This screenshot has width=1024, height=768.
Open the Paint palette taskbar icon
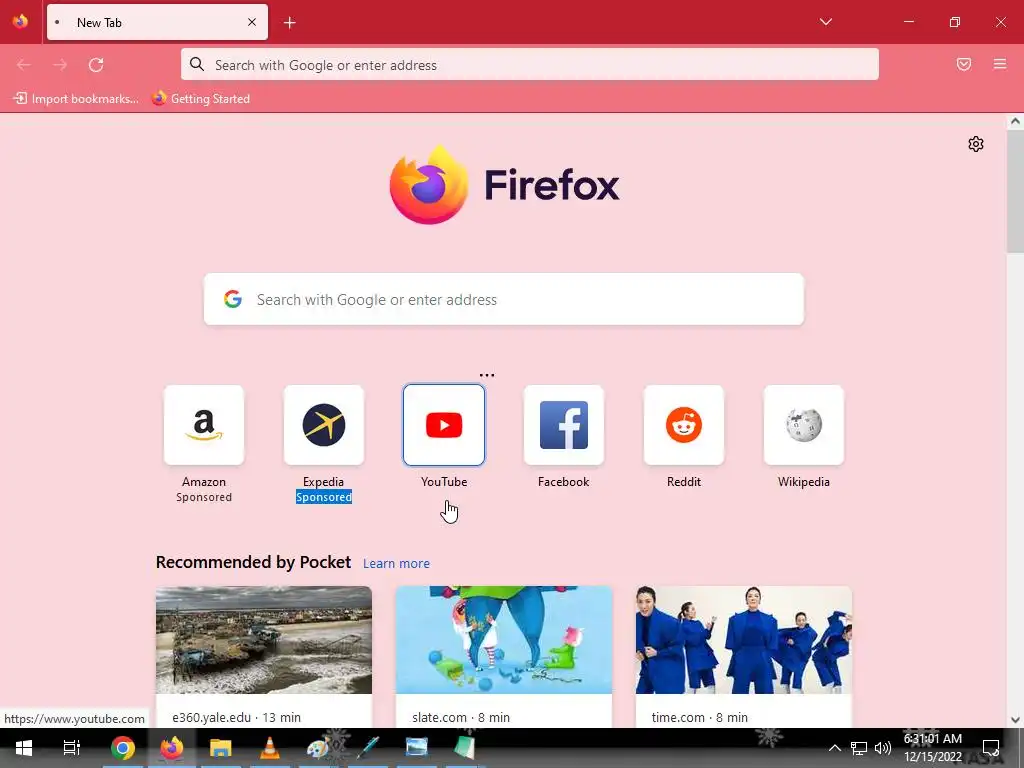tap(318, 748)
